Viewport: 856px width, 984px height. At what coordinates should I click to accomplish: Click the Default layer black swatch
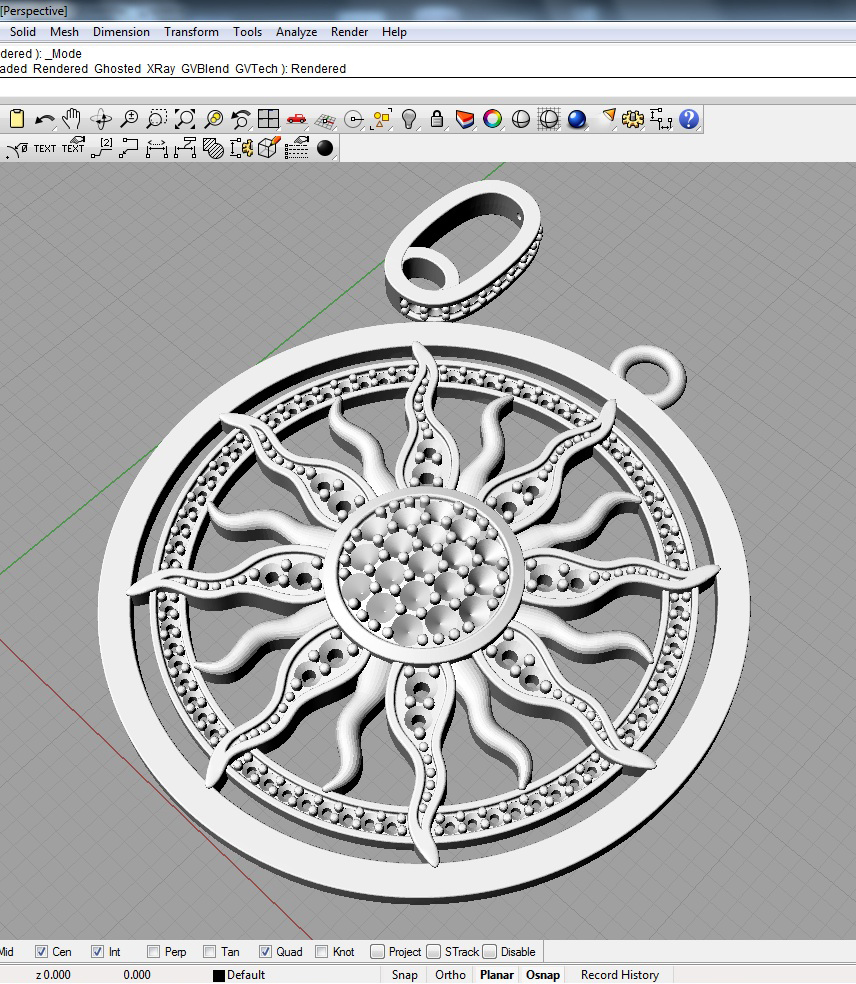pyautogui.click(x=218, y=975)
